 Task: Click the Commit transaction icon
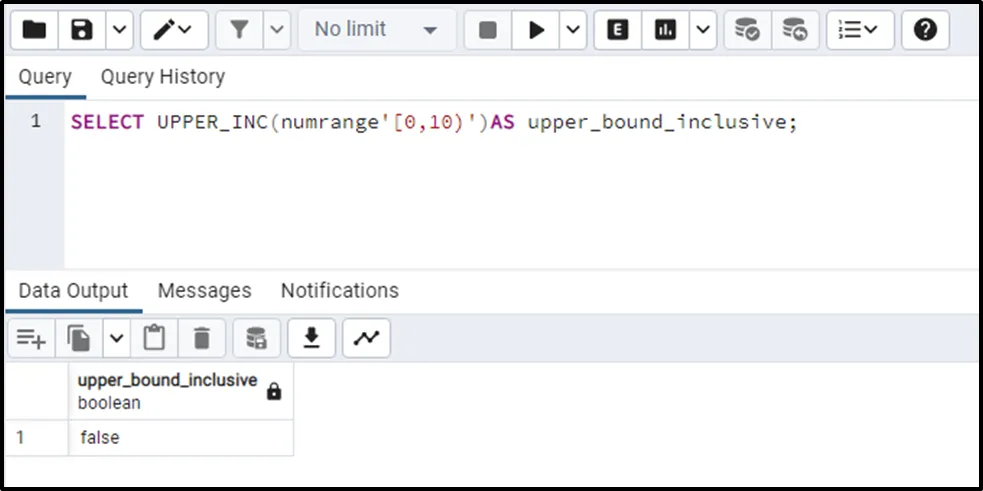pos(747,30)
